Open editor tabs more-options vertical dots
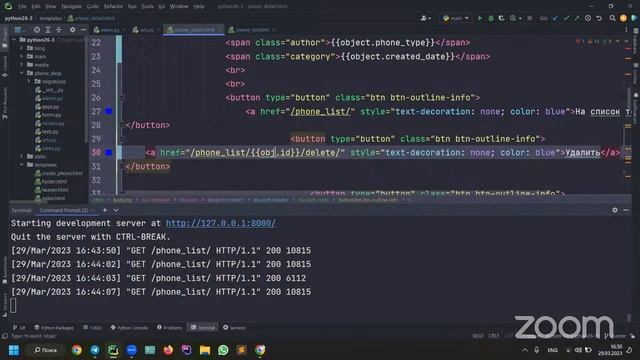The height and width of the screenshot is (360, 640). (x=626, y=30)
